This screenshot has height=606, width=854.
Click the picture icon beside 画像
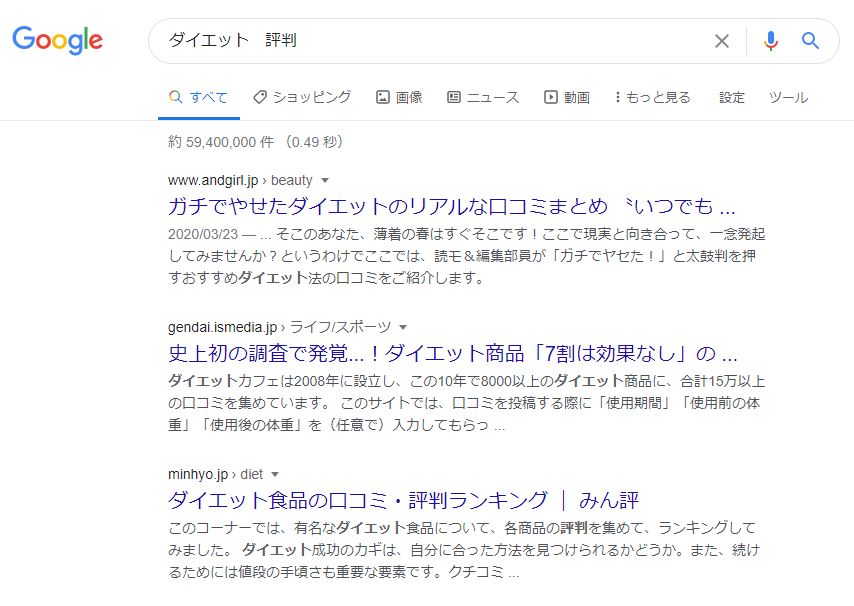pos(383,97)
